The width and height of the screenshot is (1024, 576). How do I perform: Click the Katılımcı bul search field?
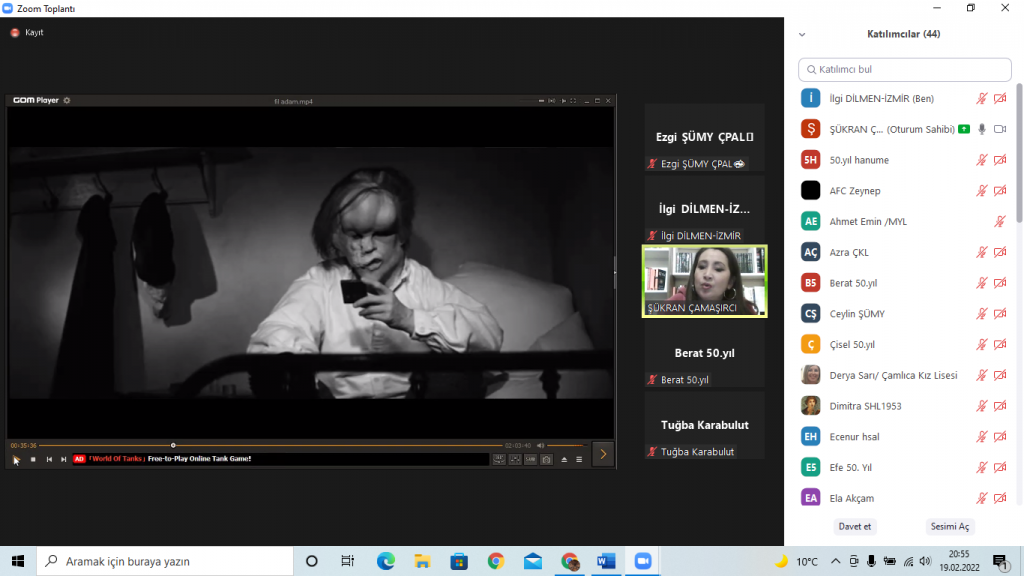tap(904, 69)
